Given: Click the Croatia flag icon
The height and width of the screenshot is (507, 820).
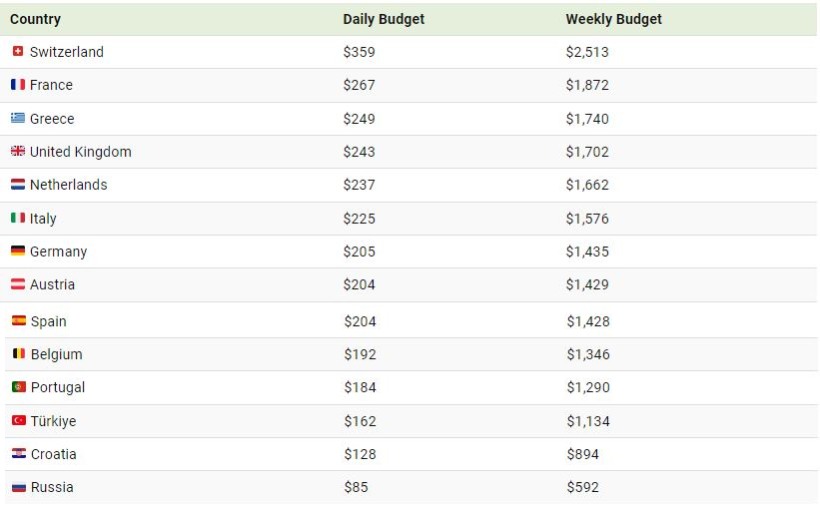Looking at the screenshot, I should 19,453.
